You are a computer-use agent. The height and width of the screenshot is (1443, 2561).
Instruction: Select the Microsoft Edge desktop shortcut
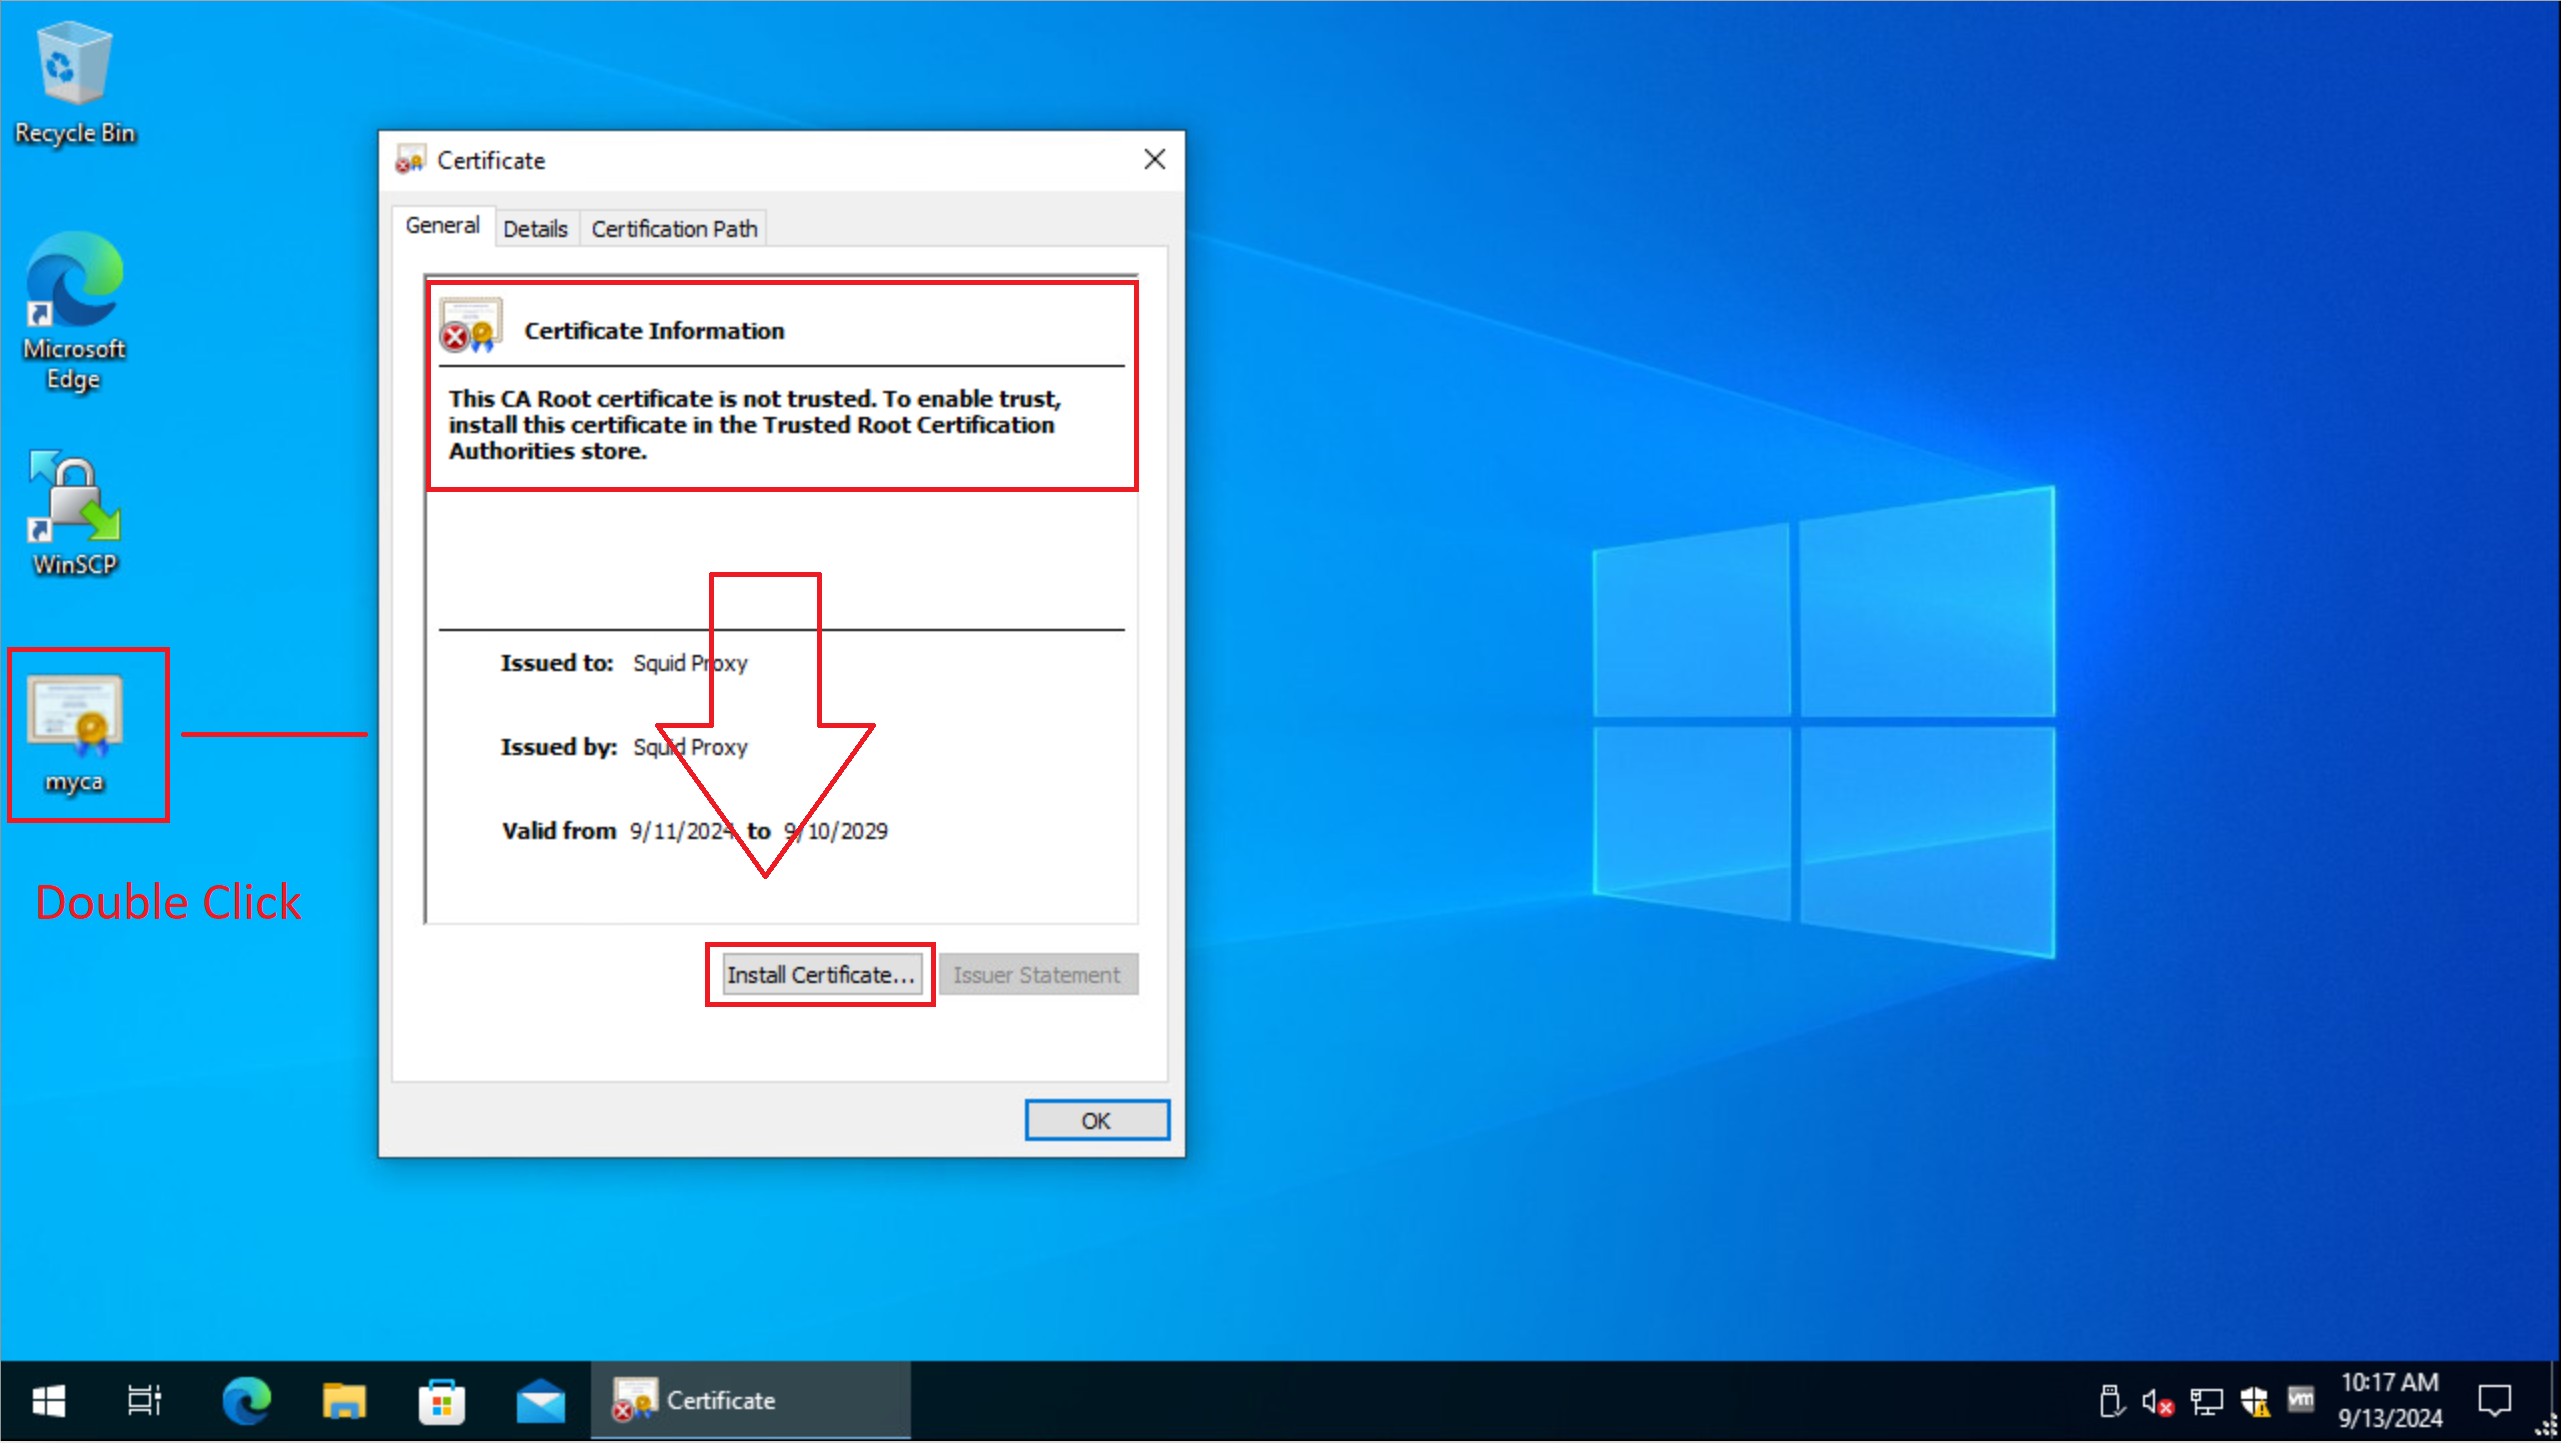74,312
